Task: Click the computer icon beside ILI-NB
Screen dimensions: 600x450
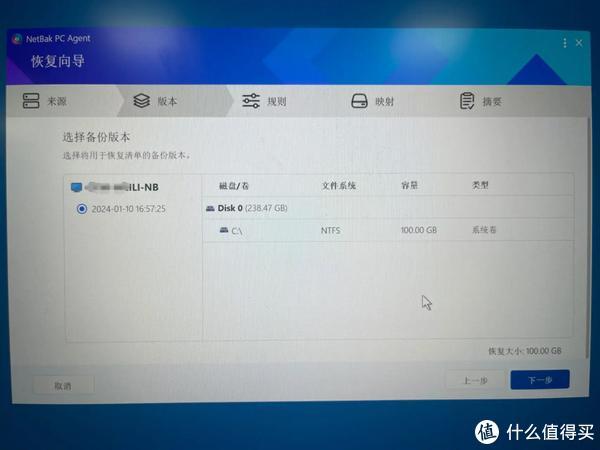Action: point(77,187)
